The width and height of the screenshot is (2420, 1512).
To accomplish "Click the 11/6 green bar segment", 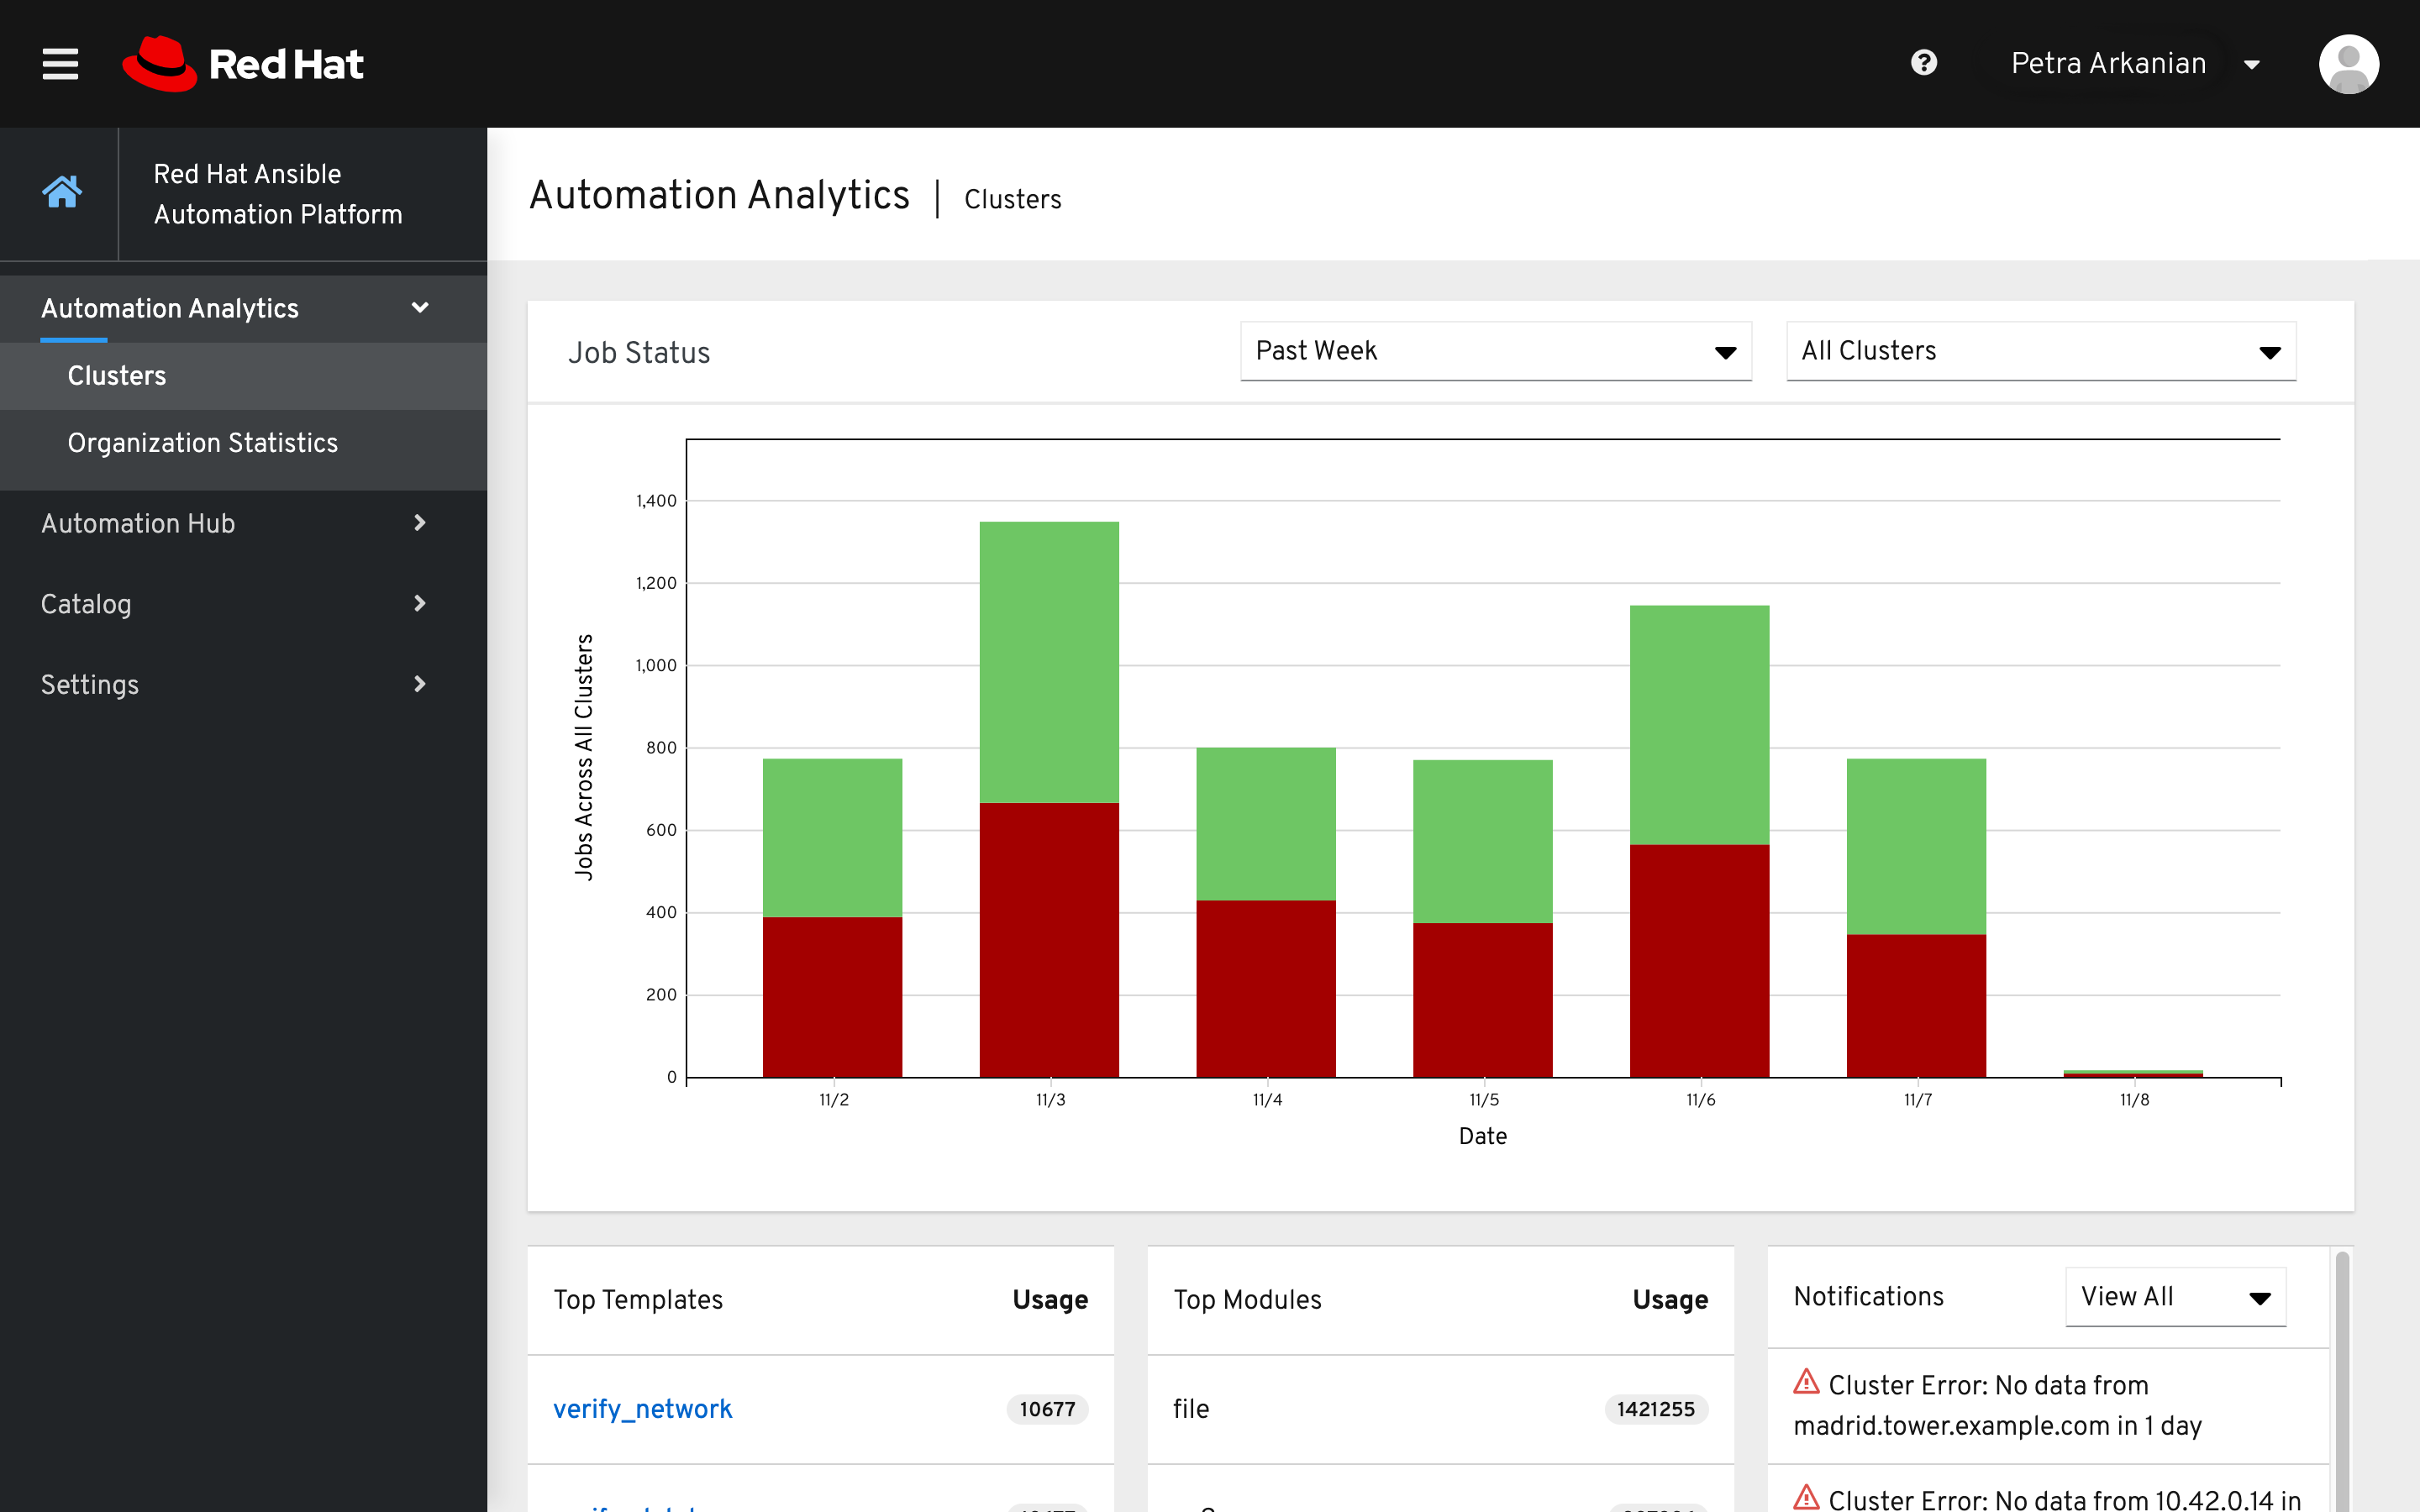I will click(1699, 725).
